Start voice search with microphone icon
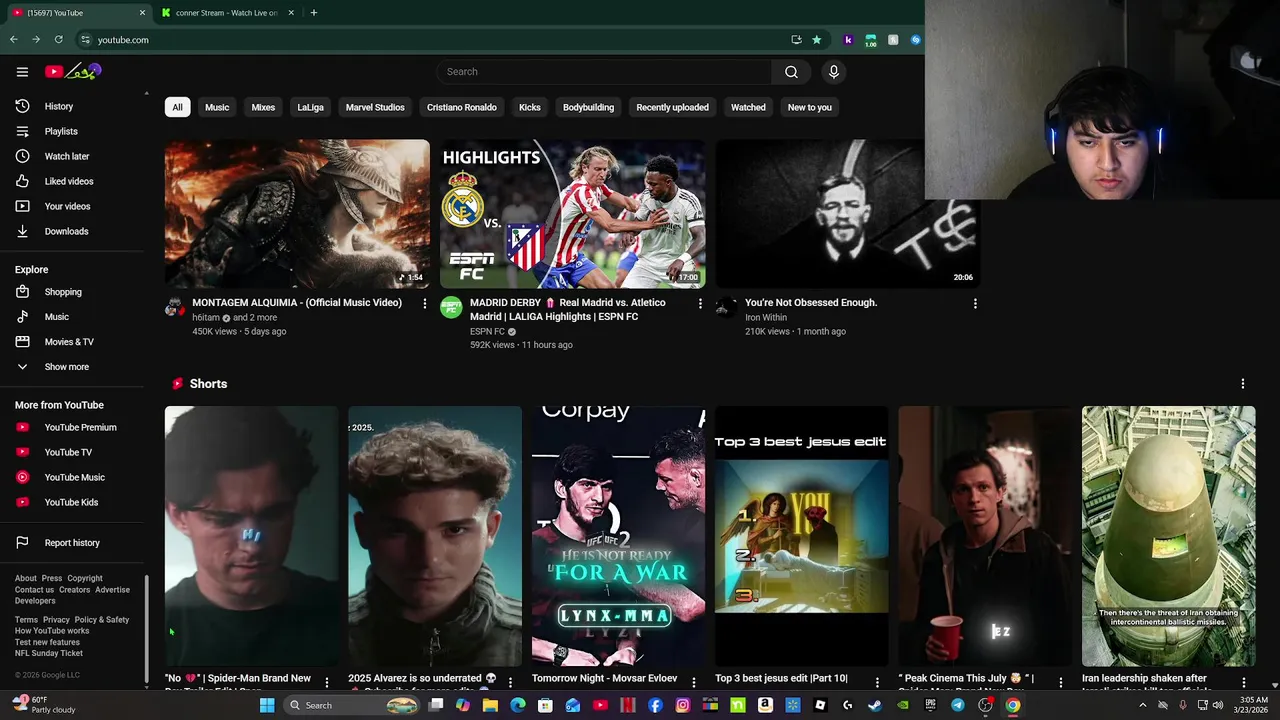The height and width of the screenshot is (720, 1280). 833,72
